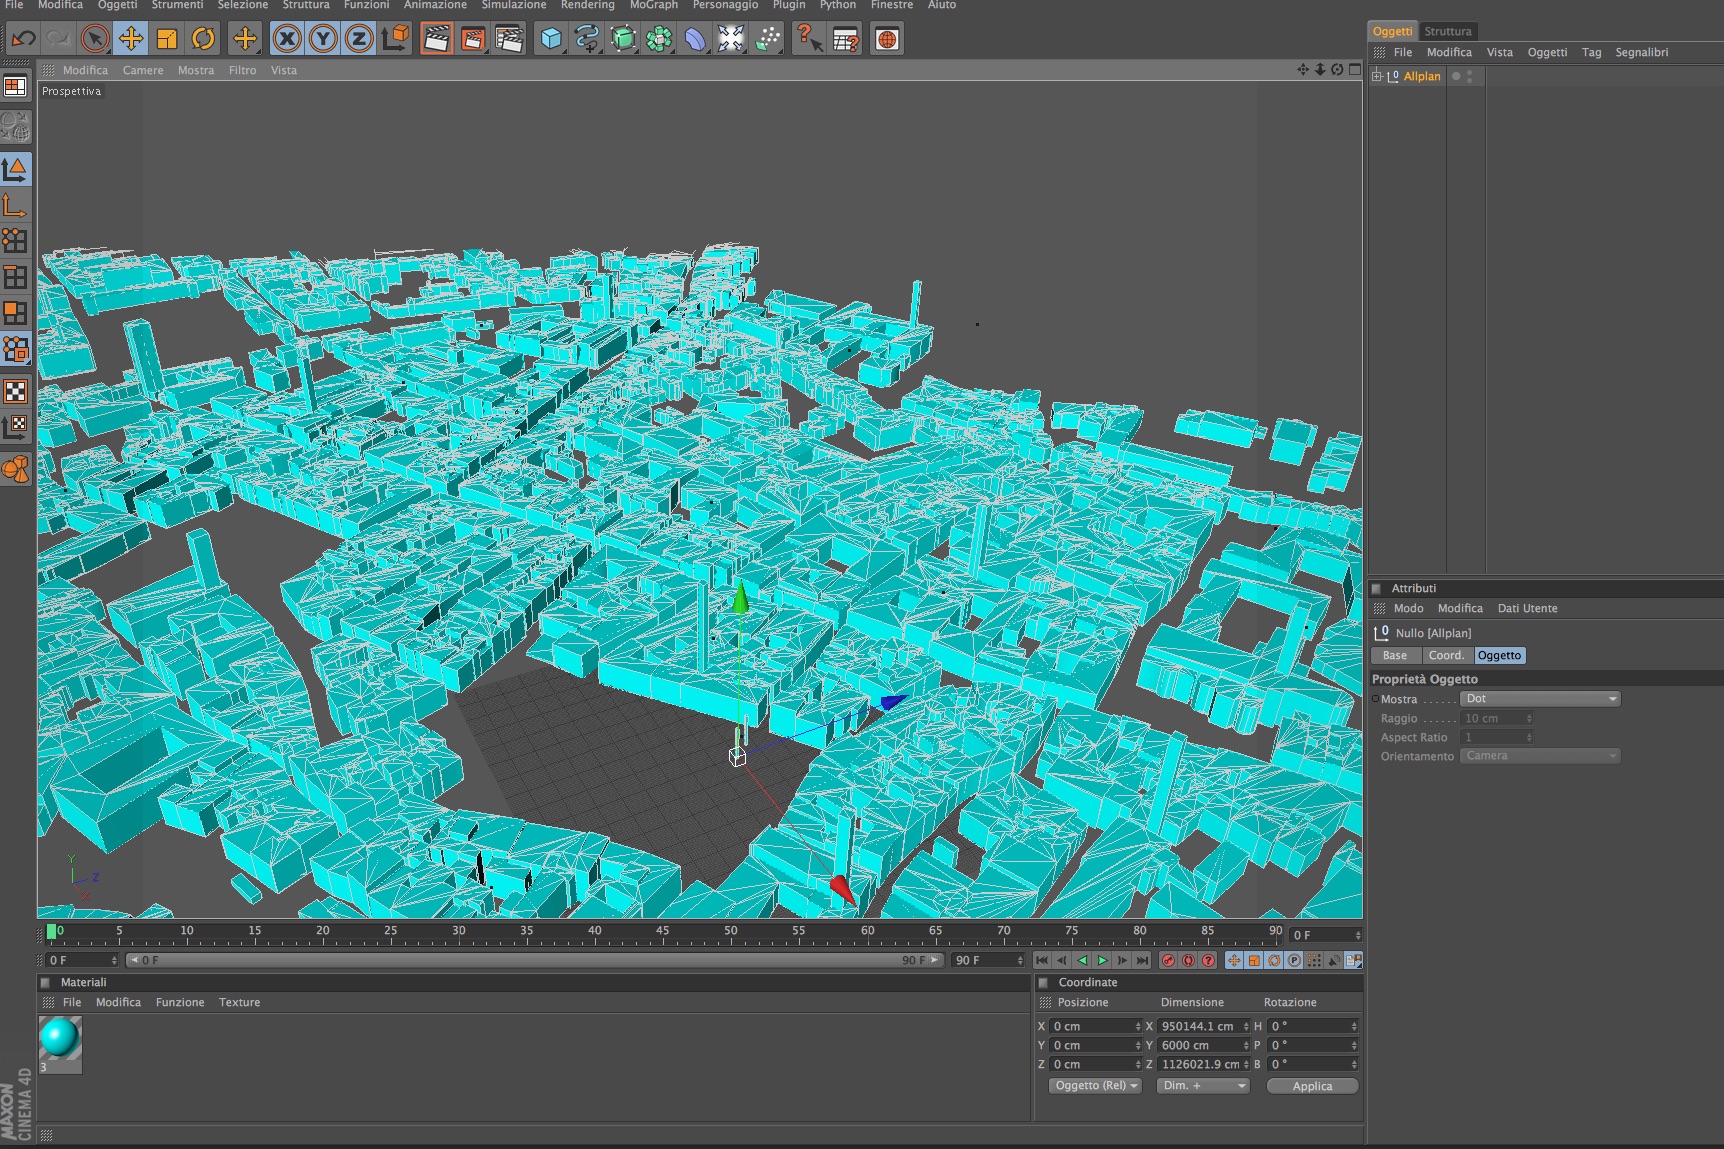Screen dimensions: 1724x1149
Task: Play the animation forward
Action: [1102, 960]
